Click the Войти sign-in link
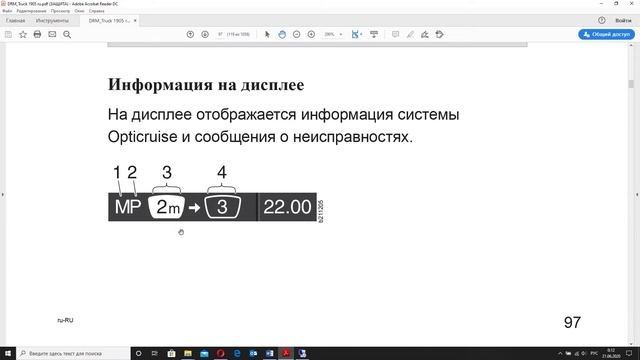The height and width of the screenshot is (360, 640). click(x=623, y=20)
